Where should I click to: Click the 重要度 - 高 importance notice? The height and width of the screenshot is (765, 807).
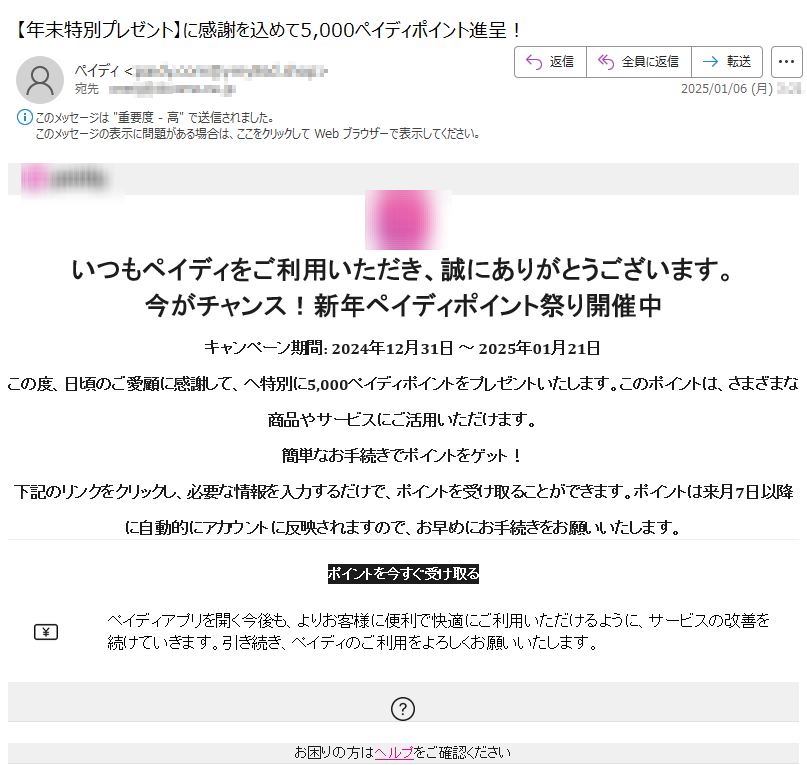[x=154, y=118]
